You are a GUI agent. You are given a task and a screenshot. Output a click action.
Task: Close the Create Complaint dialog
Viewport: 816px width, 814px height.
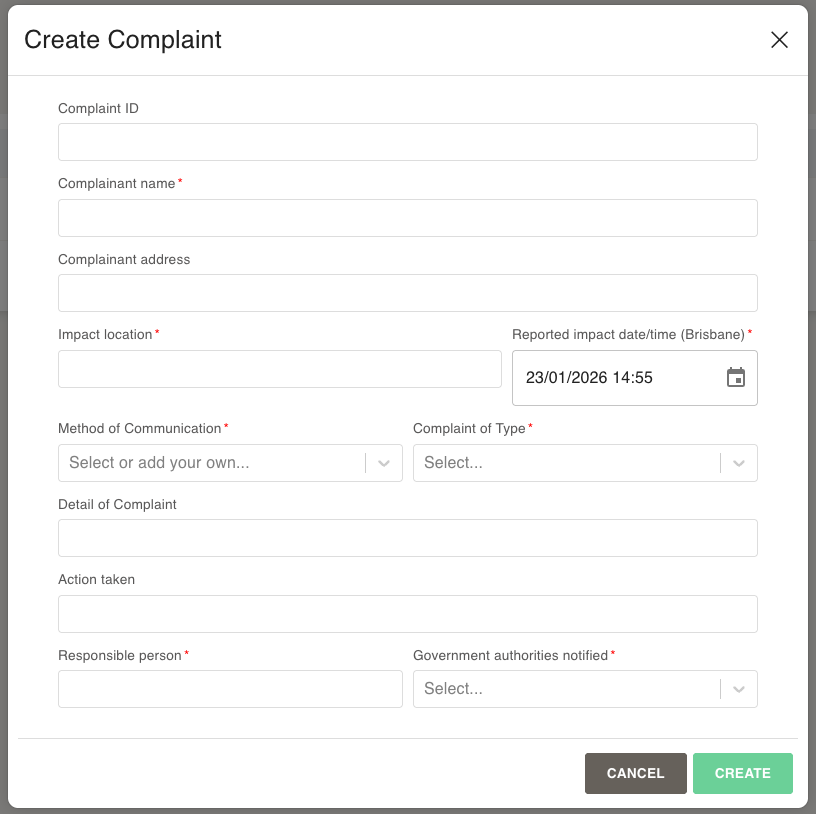click(x=779, y=40)
